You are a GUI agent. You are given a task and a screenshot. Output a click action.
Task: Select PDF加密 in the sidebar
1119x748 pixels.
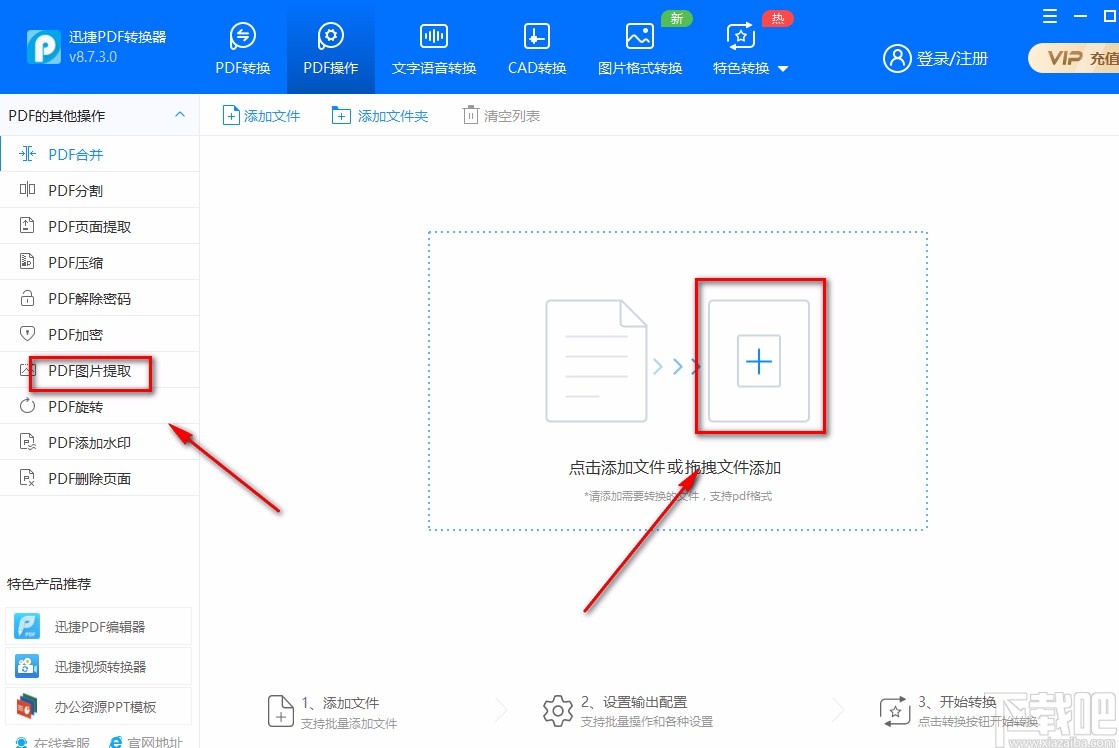[99, 334]
